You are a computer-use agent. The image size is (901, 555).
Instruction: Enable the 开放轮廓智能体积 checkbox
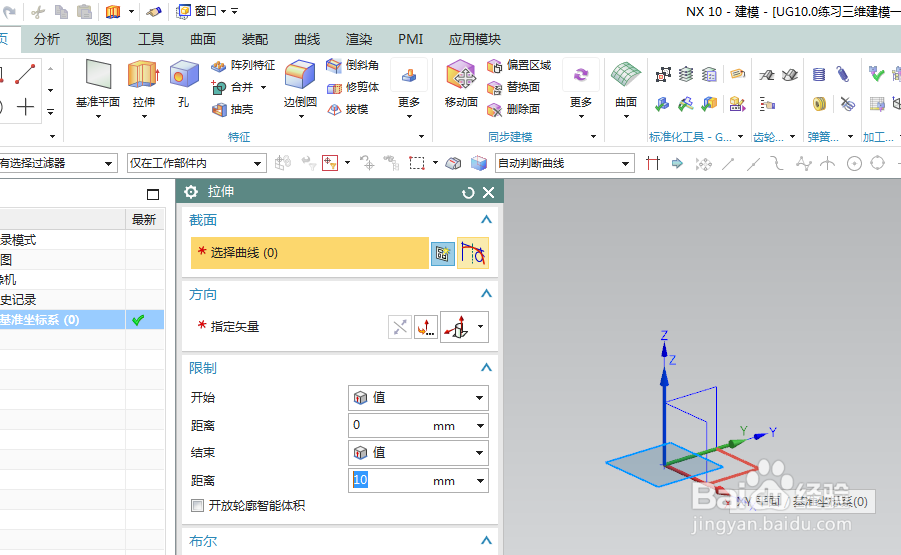pos(197,506)
